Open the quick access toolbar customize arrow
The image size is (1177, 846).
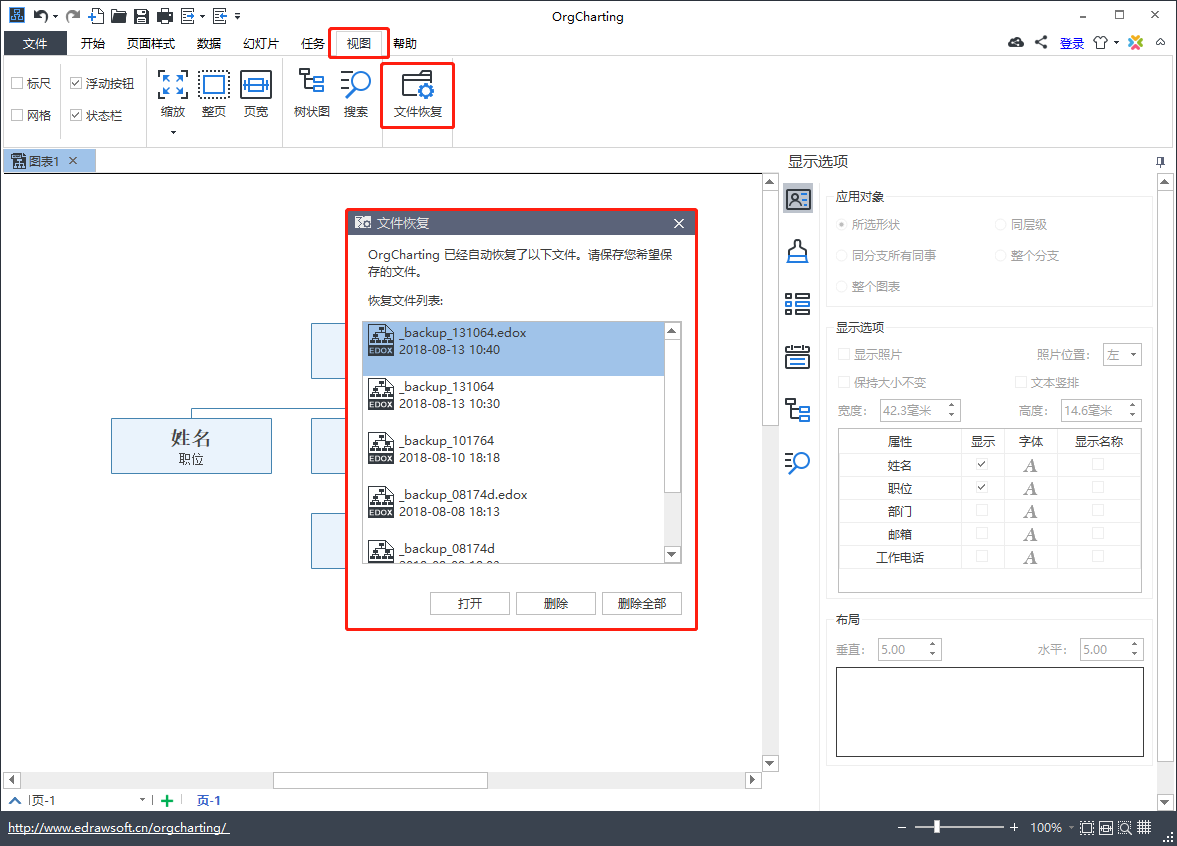point(238,16)
